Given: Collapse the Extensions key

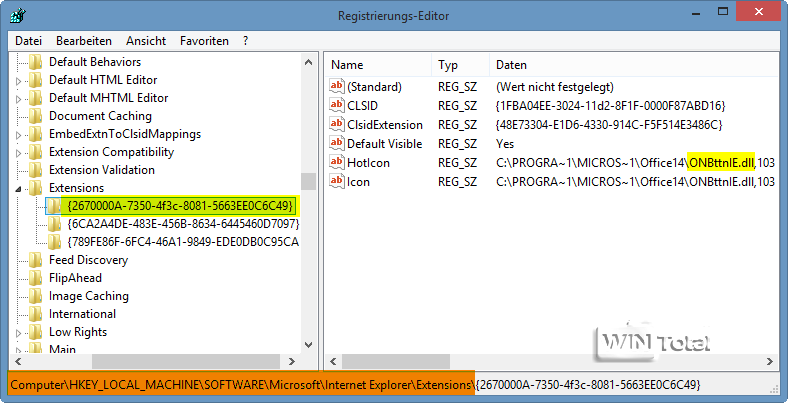Looking at the screenshot, I should click(x=19, y=189).
